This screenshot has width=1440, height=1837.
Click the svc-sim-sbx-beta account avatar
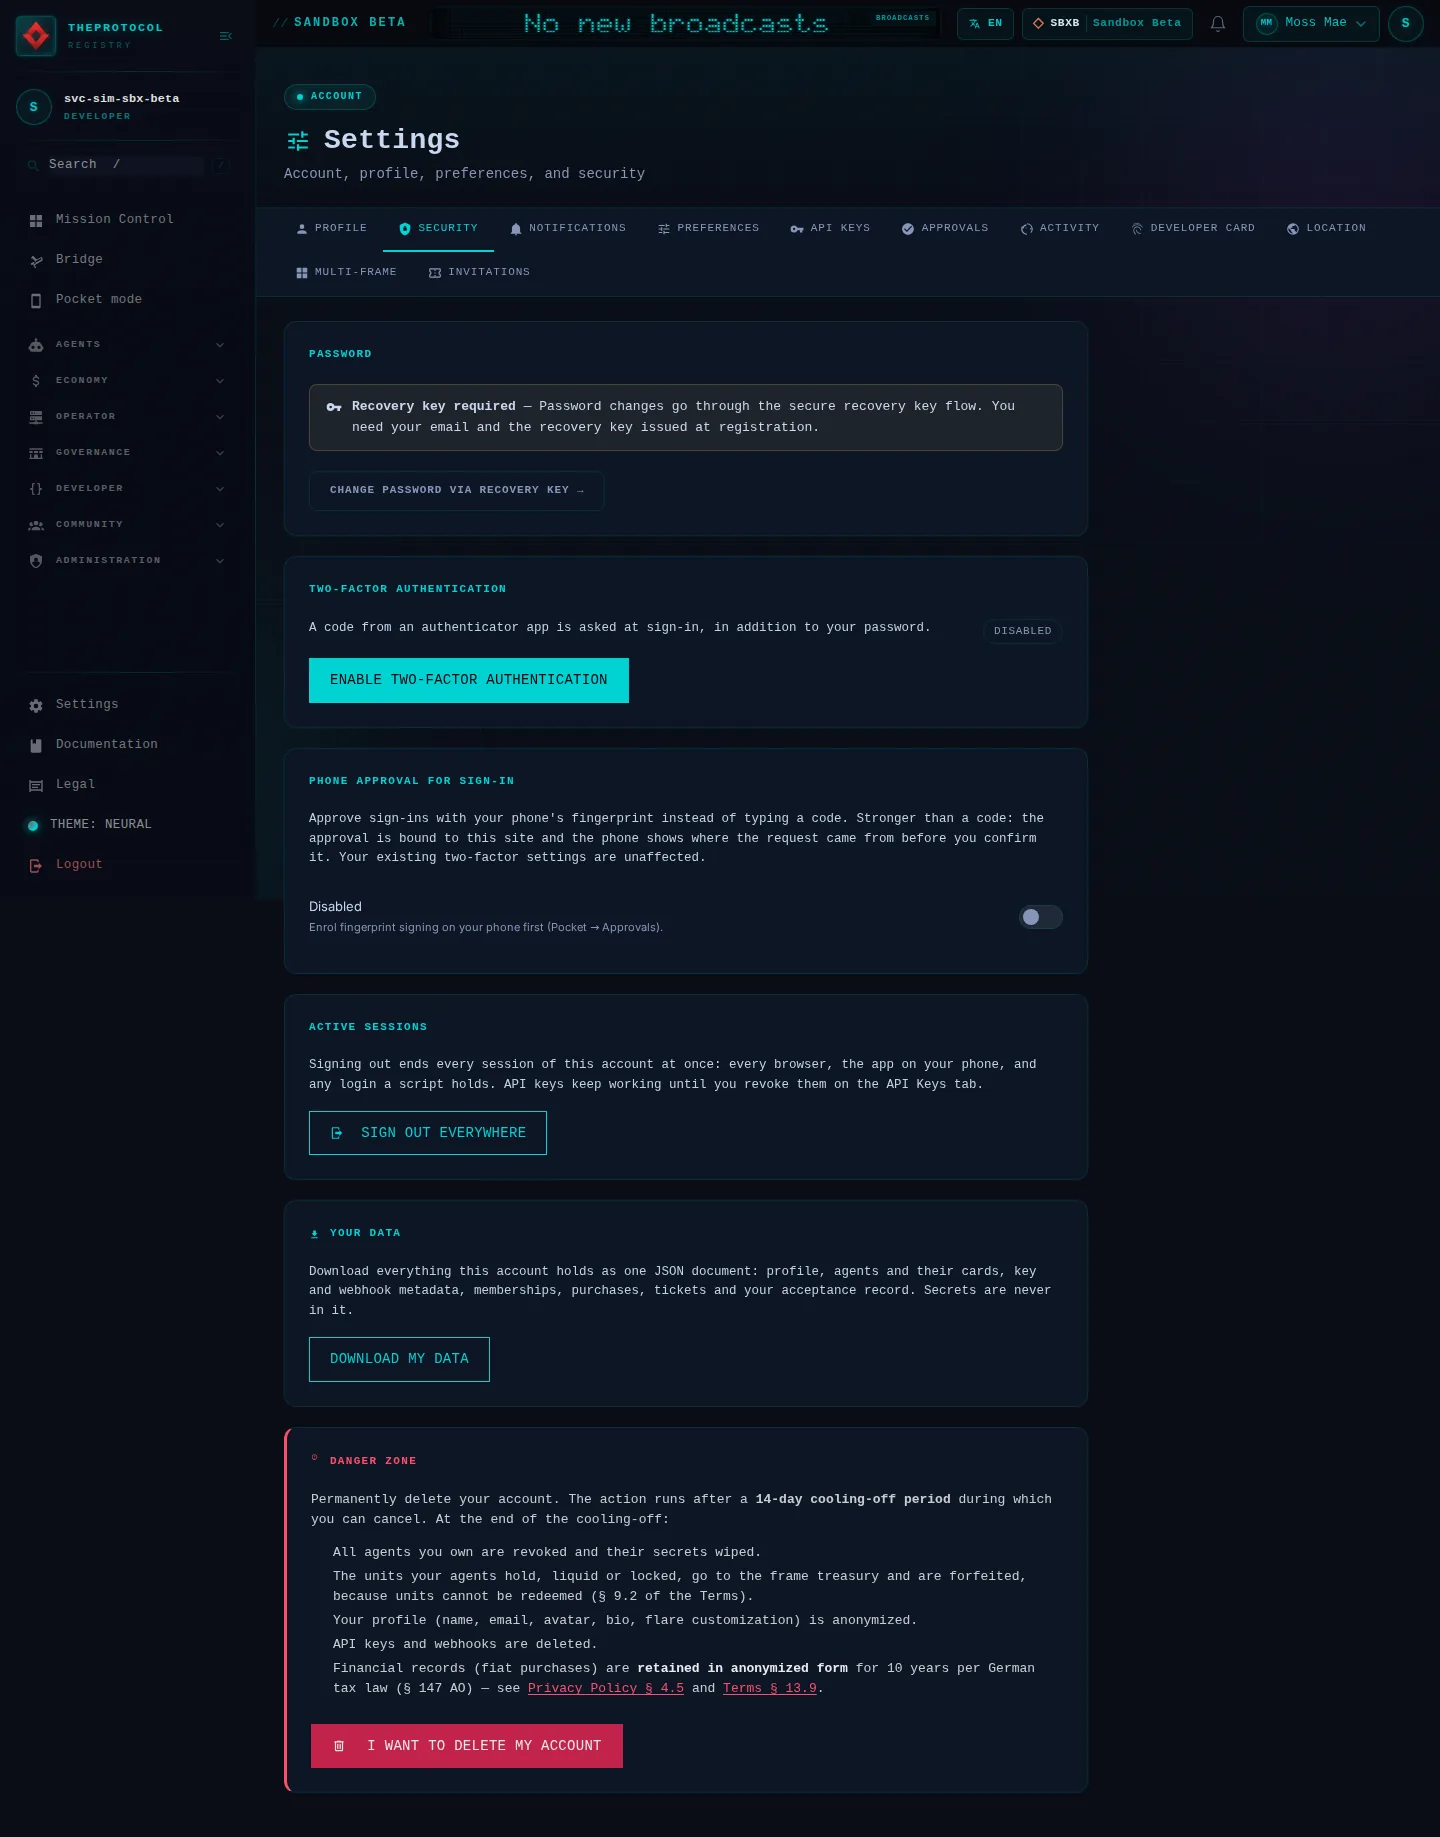(x=34, y=107)
